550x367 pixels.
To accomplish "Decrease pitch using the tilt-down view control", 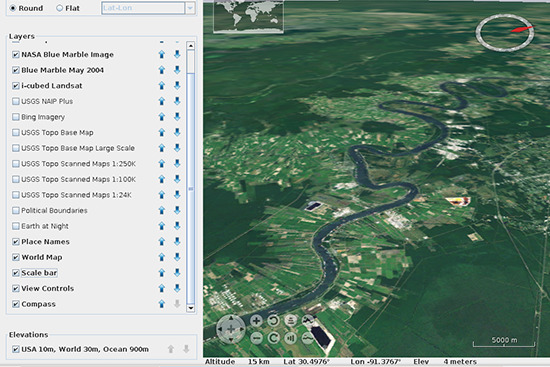I will point(291,338).
